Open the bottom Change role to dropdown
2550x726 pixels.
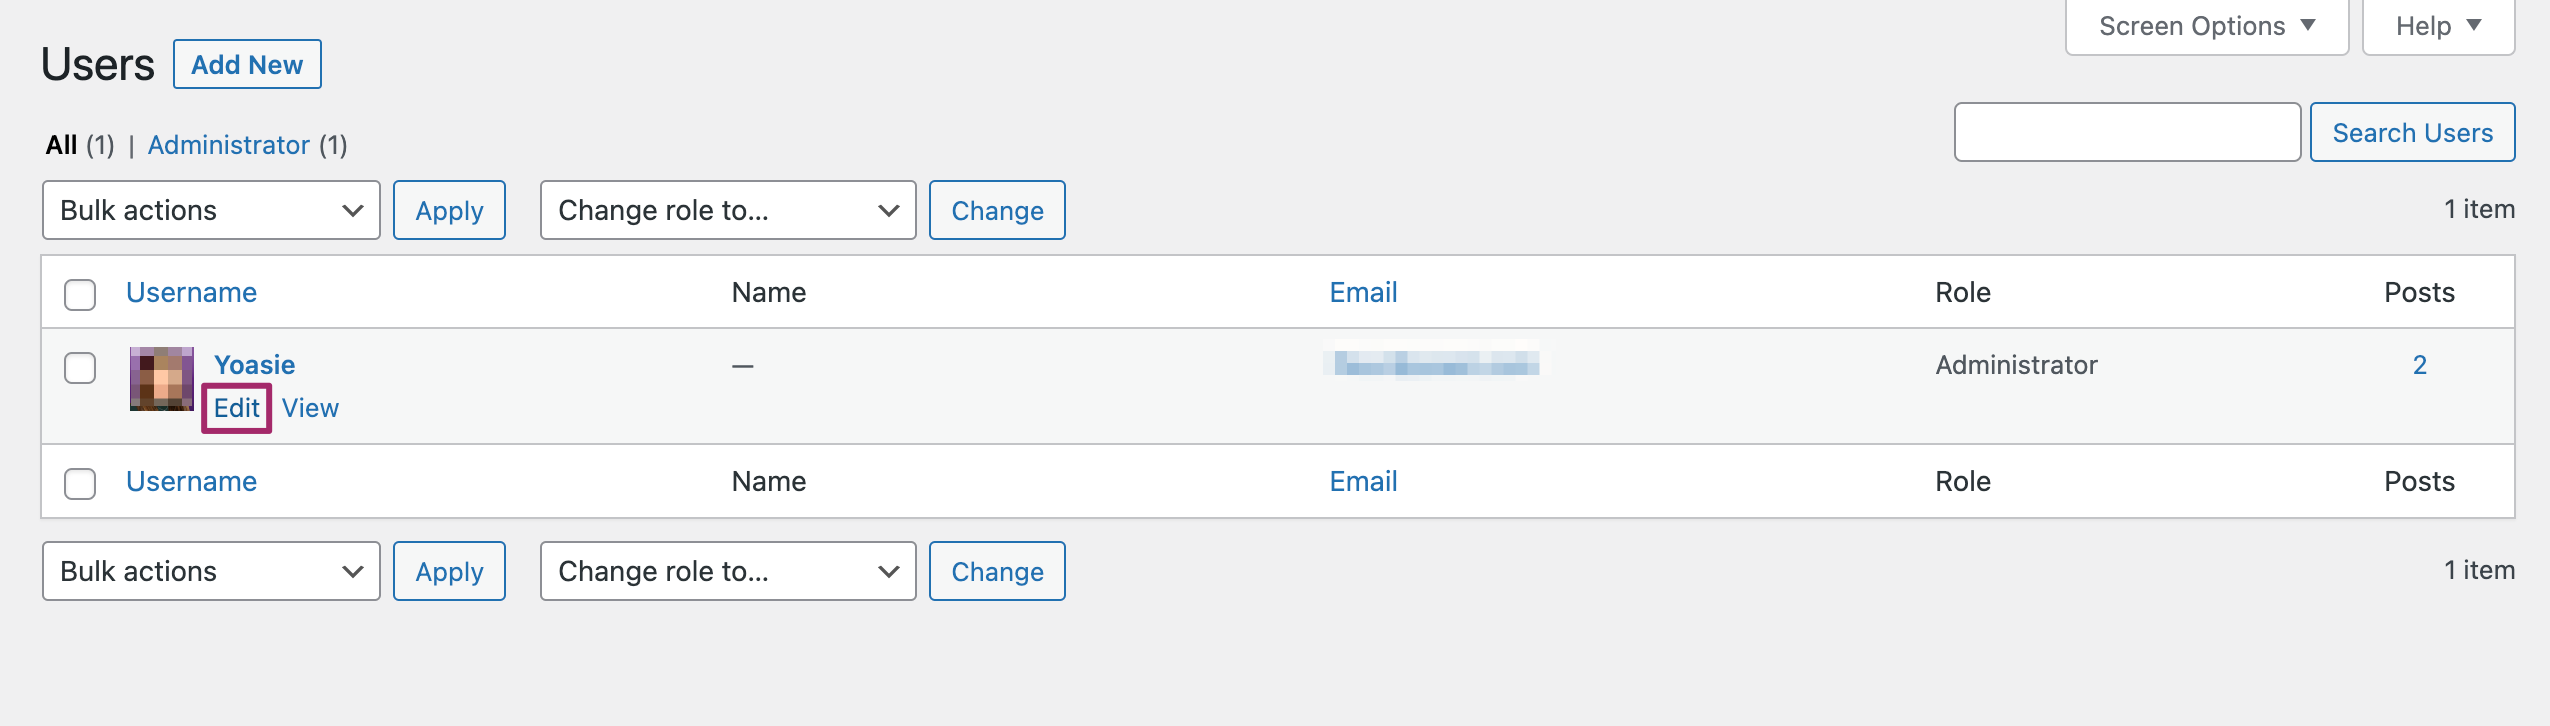point(727,571)
